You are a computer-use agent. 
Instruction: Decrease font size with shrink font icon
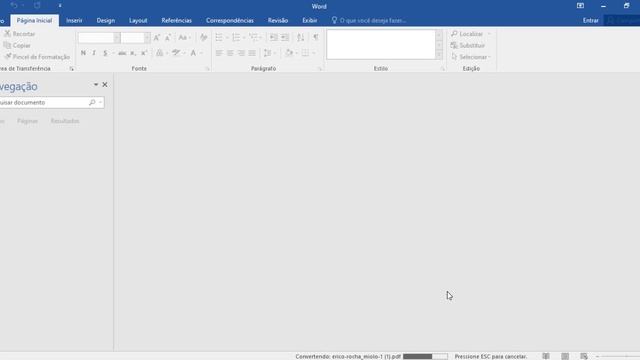click(168, 38)
